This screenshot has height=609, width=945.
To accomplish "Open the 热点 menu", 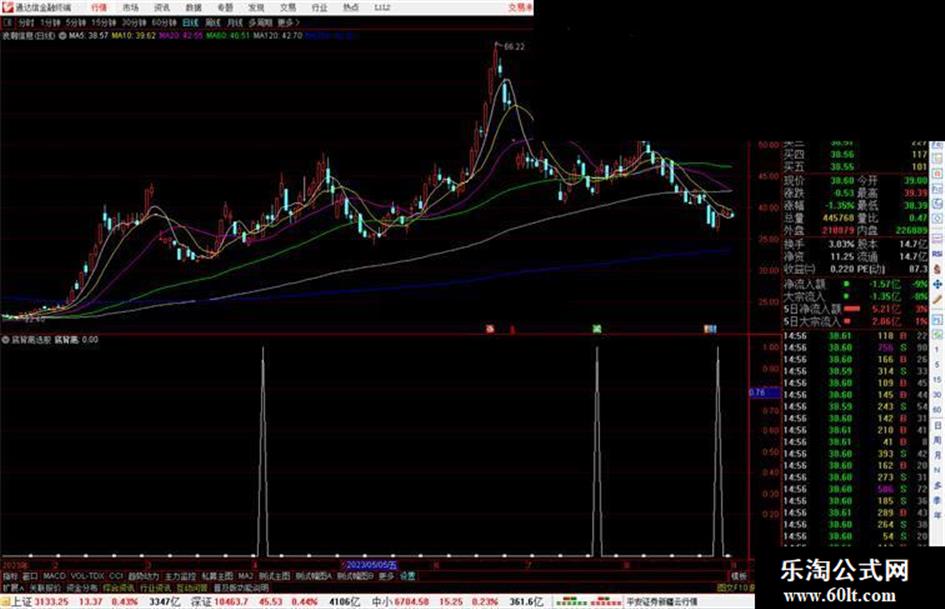I will point(351,8).
